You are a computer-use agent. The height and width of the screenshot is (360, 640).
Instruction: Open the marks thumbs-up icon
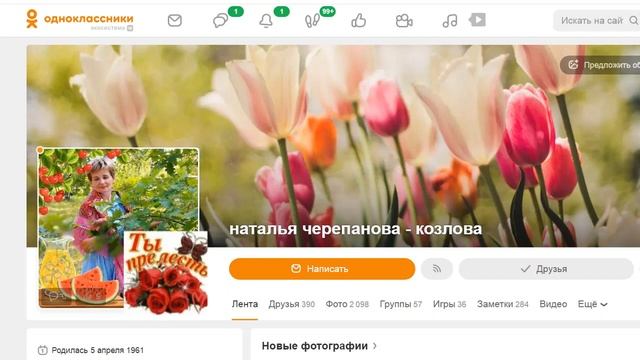358,20
